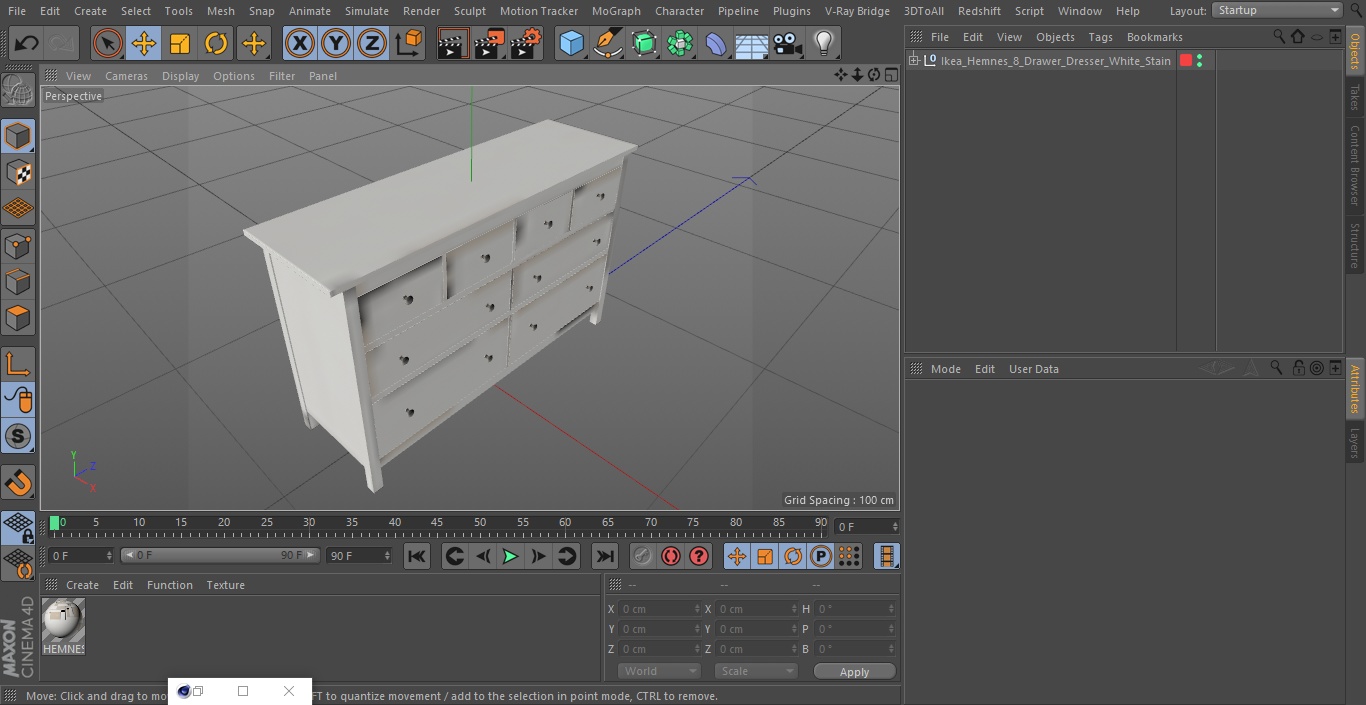Add an Array modeling object

(x=680, y=43)
